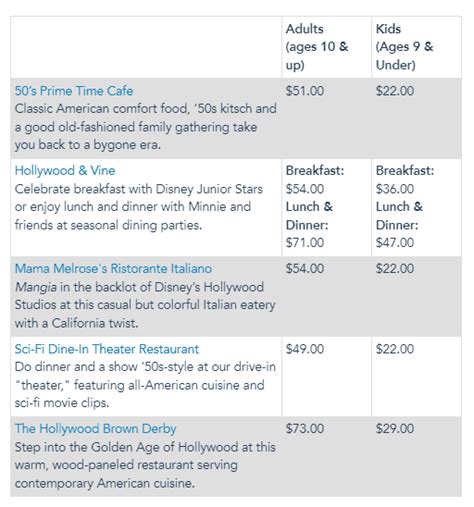This screenshot has width=474, height=507.
Task: Click the Hollywood & Vine description paragraph
Action: tap(139, 207)
